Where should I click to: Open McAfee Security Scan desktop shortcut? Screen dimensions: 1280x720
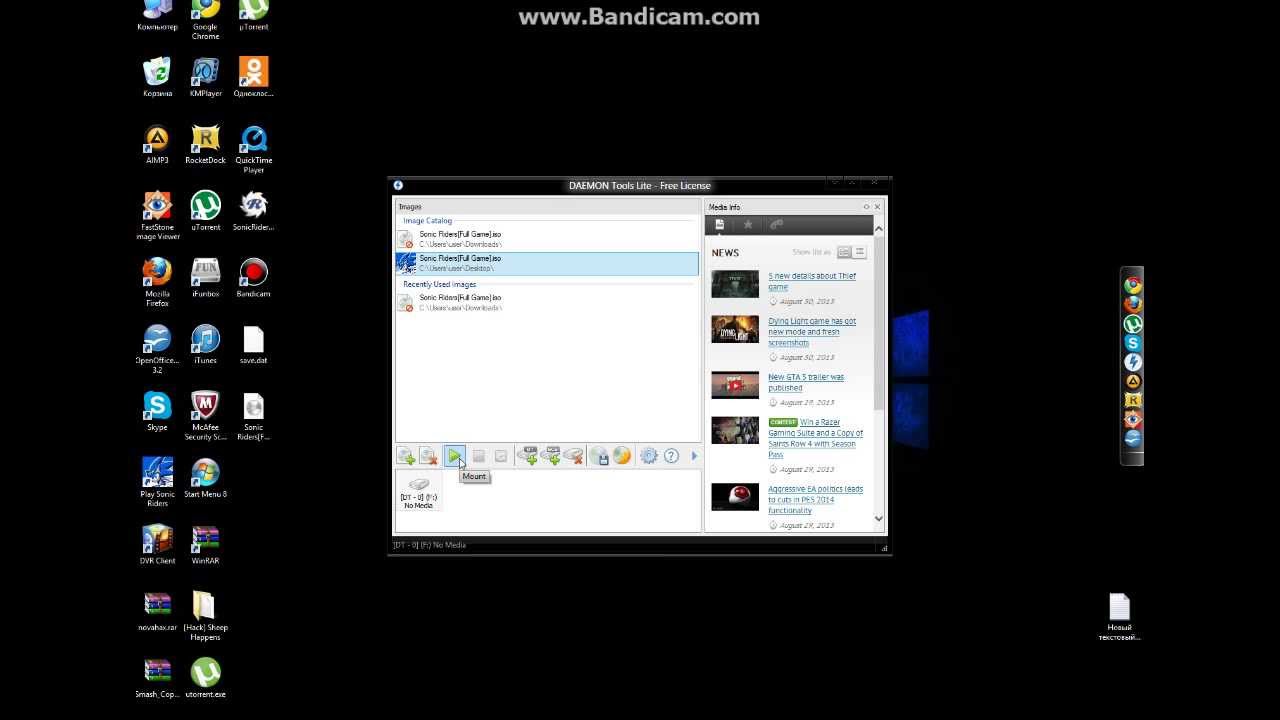(205, 416)
